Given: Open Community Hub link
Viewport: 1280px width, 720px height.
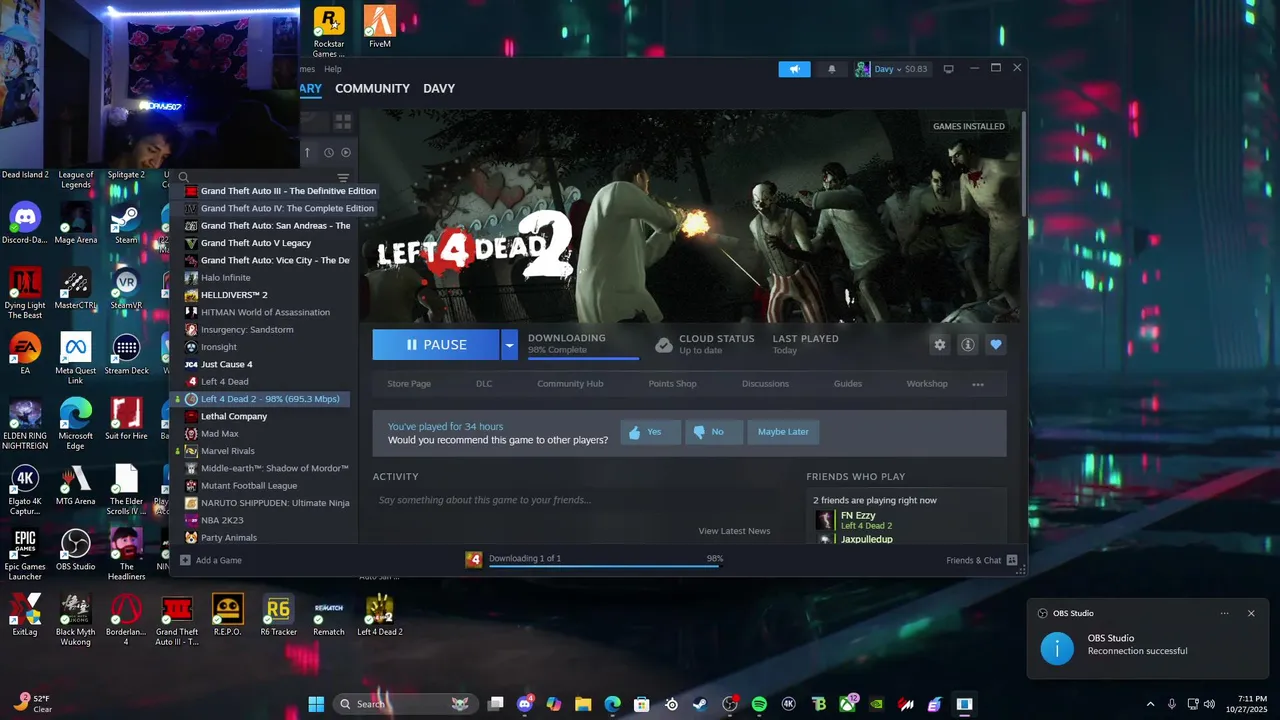Looking at the screenshot, I should (x=570, y=384).
